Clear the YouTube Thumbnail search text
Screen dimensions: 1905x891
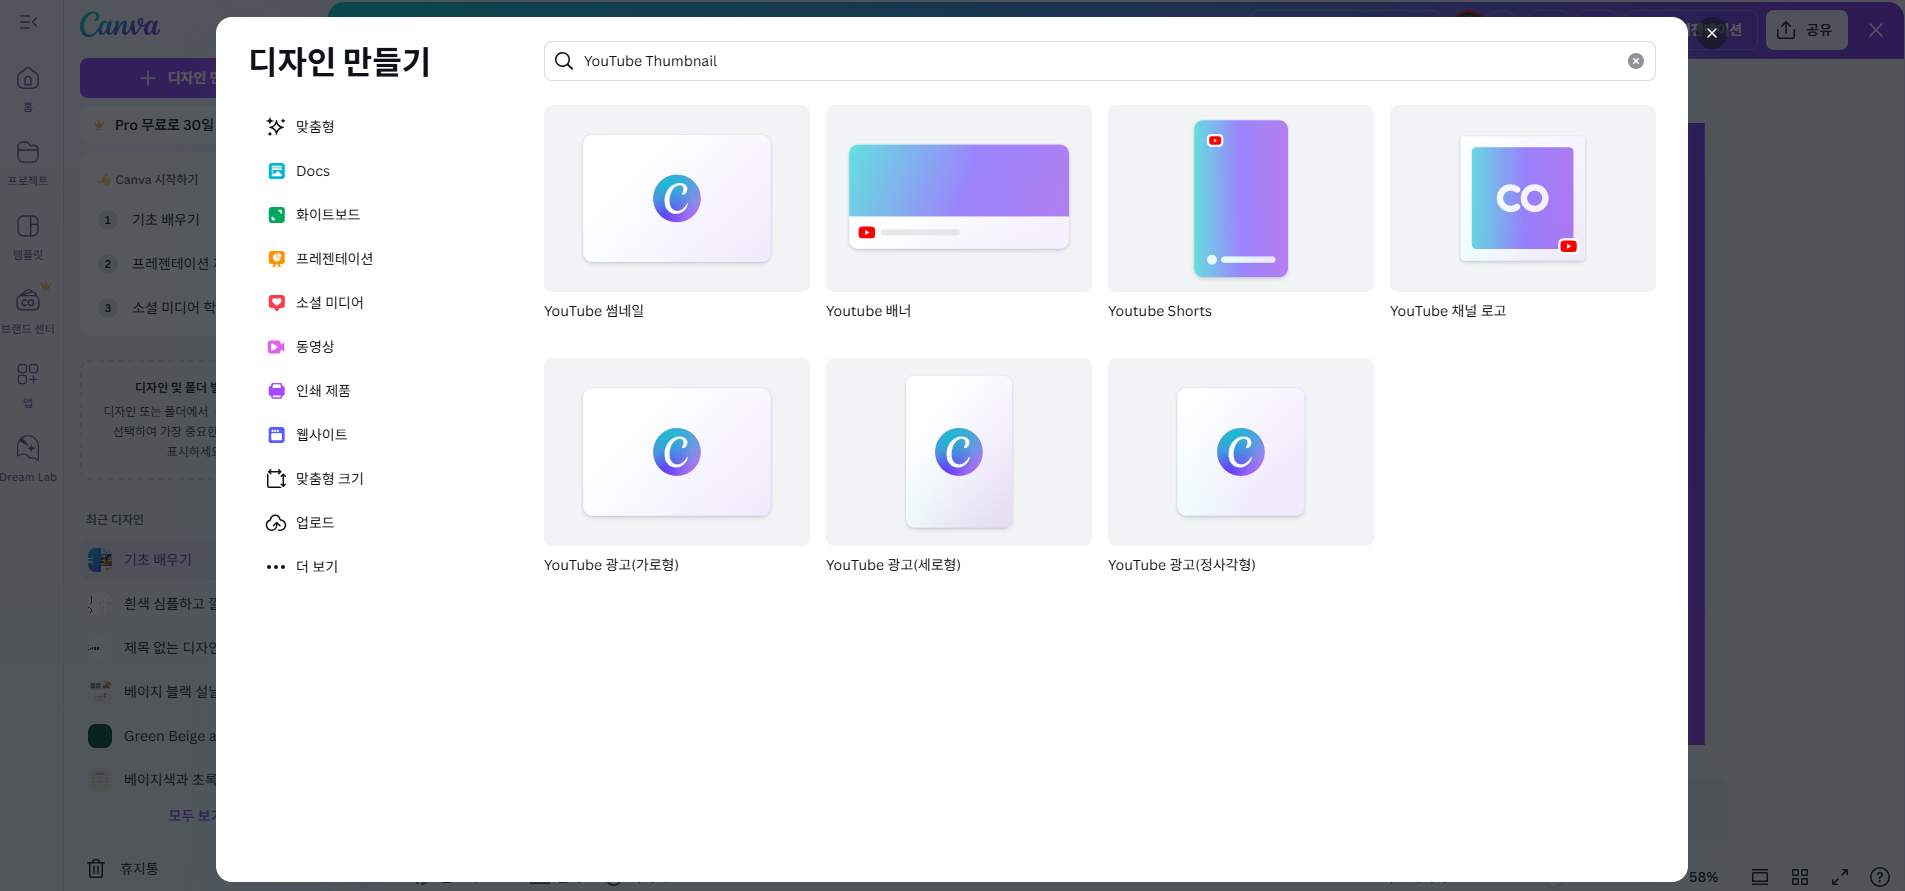pos(1636,61)
